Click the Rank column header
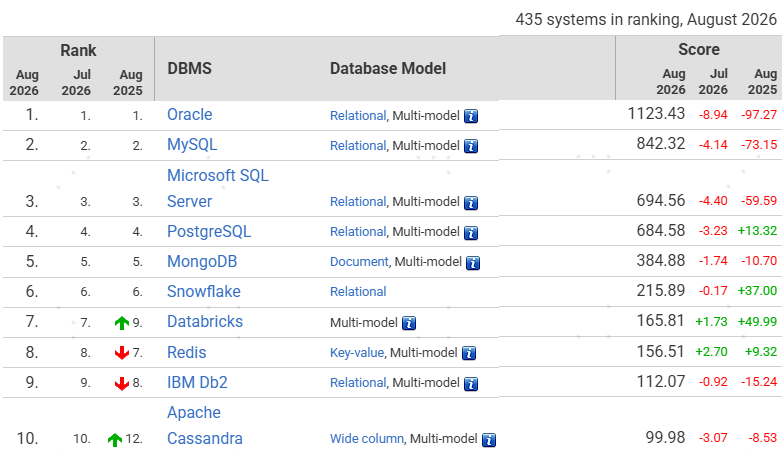The width and height of the screenshot is (784, 460). tap(78, 50)
